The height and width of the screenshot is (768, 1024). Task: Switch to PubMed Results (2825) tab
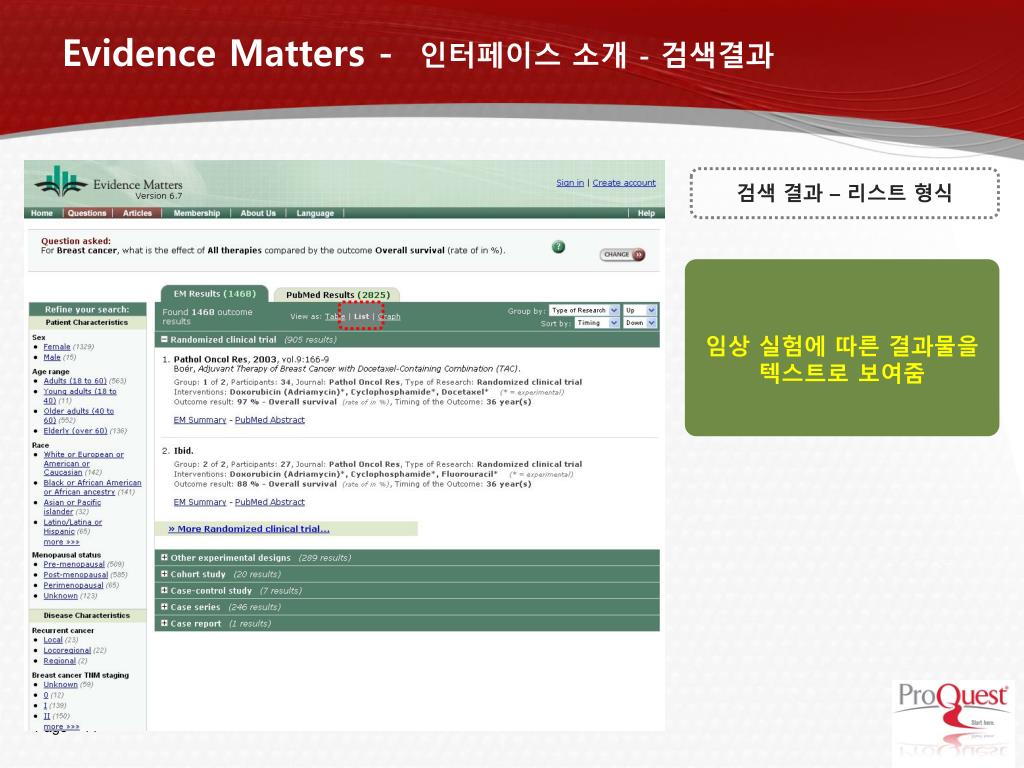point(338,295)
